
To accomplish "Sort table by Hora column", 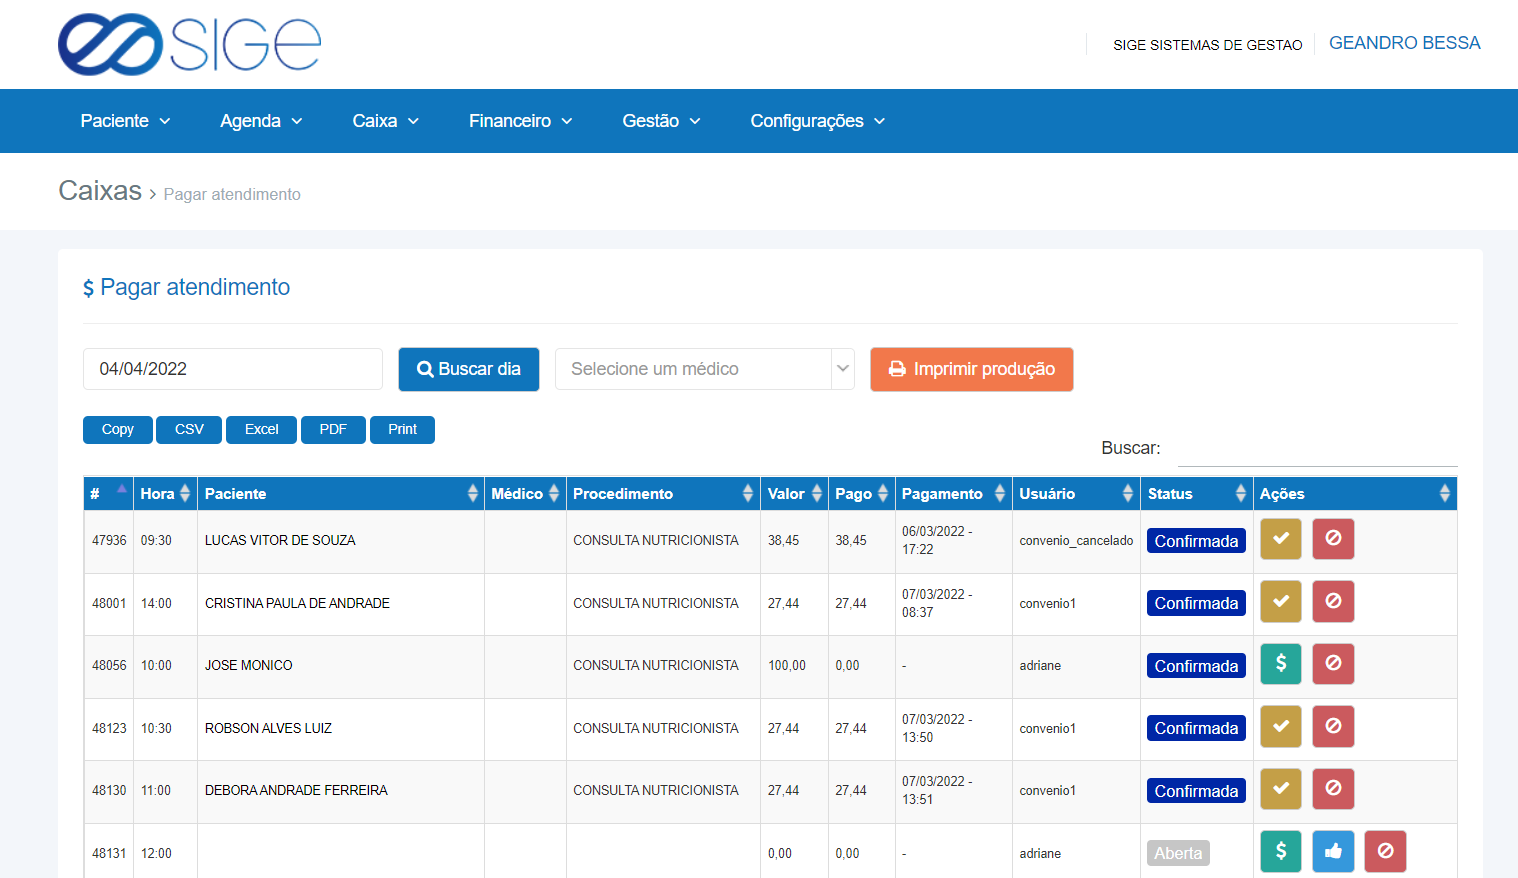I will tap(165, 494).
